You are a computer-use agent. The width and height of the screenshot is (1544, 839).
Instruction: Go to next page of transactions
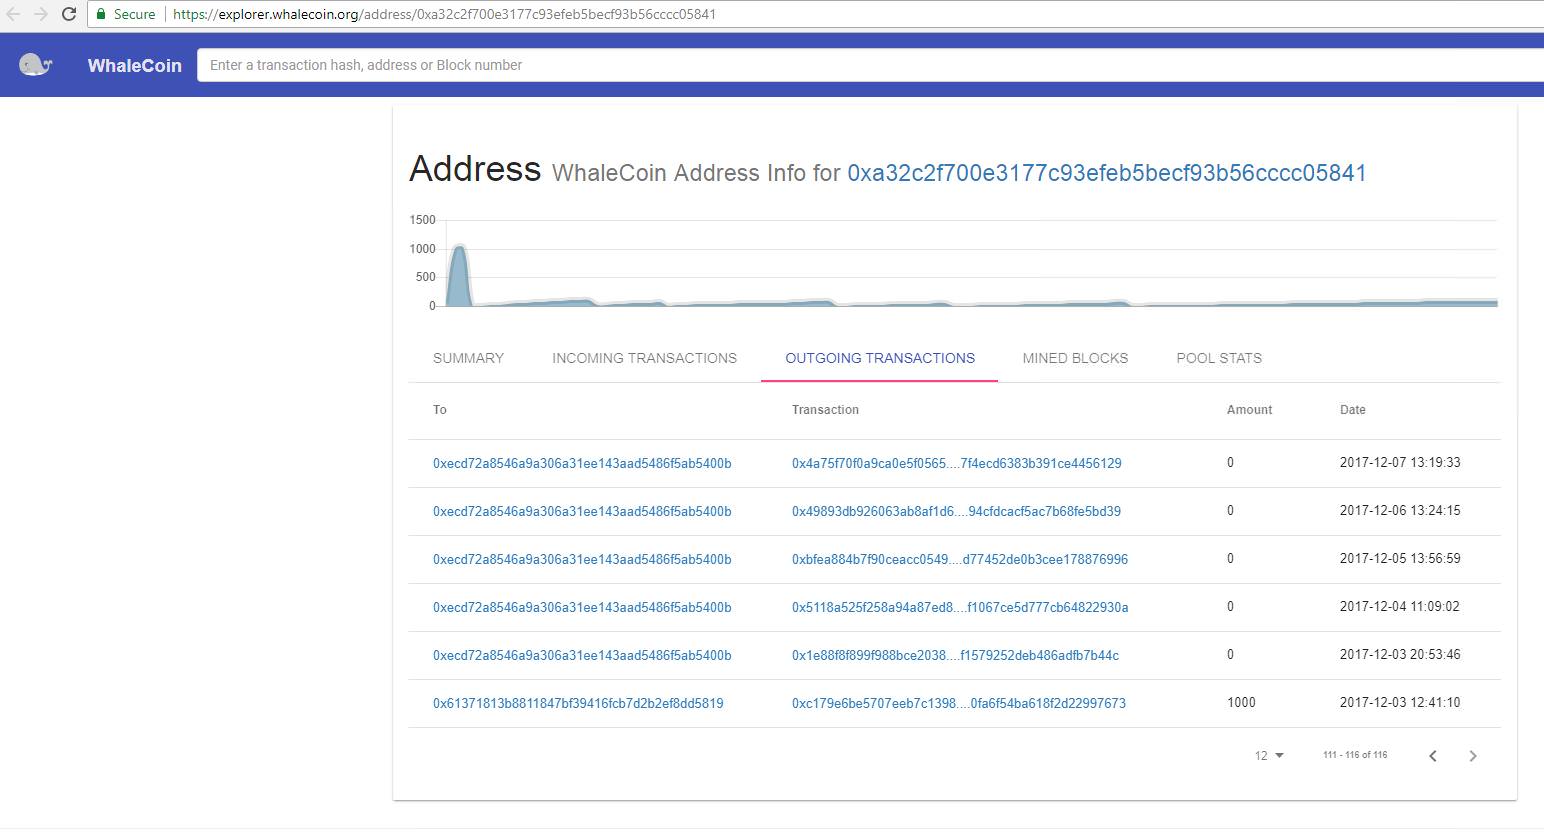coord(1472,756)
